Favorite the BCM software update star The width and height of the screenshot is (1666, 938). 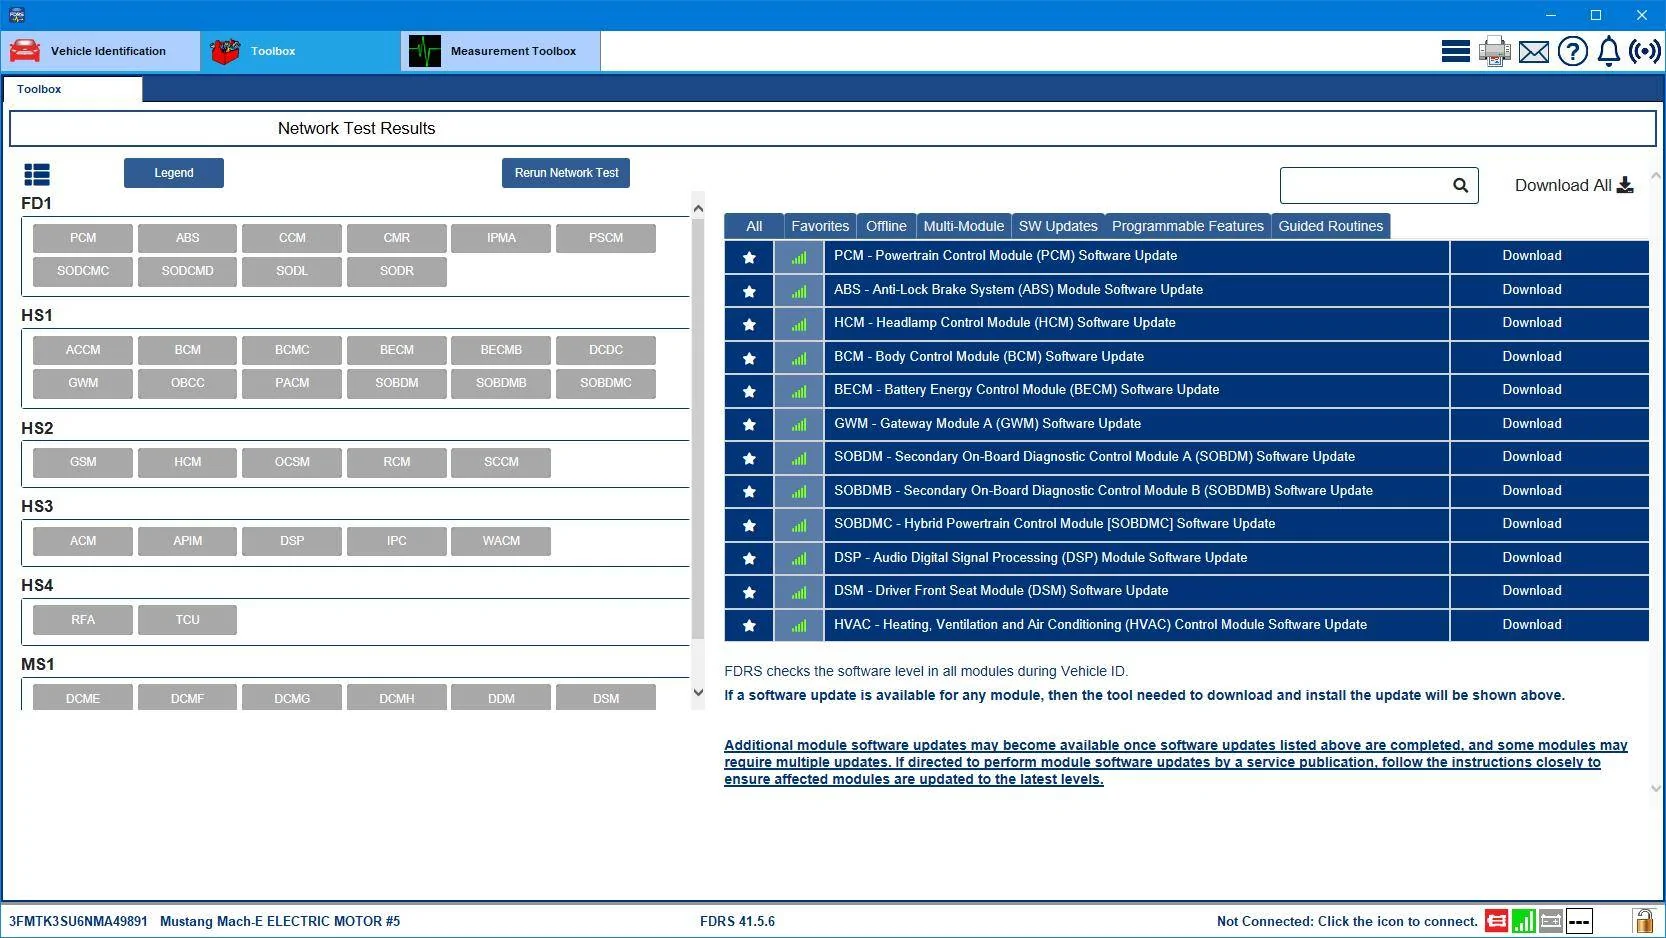(749, 358)
